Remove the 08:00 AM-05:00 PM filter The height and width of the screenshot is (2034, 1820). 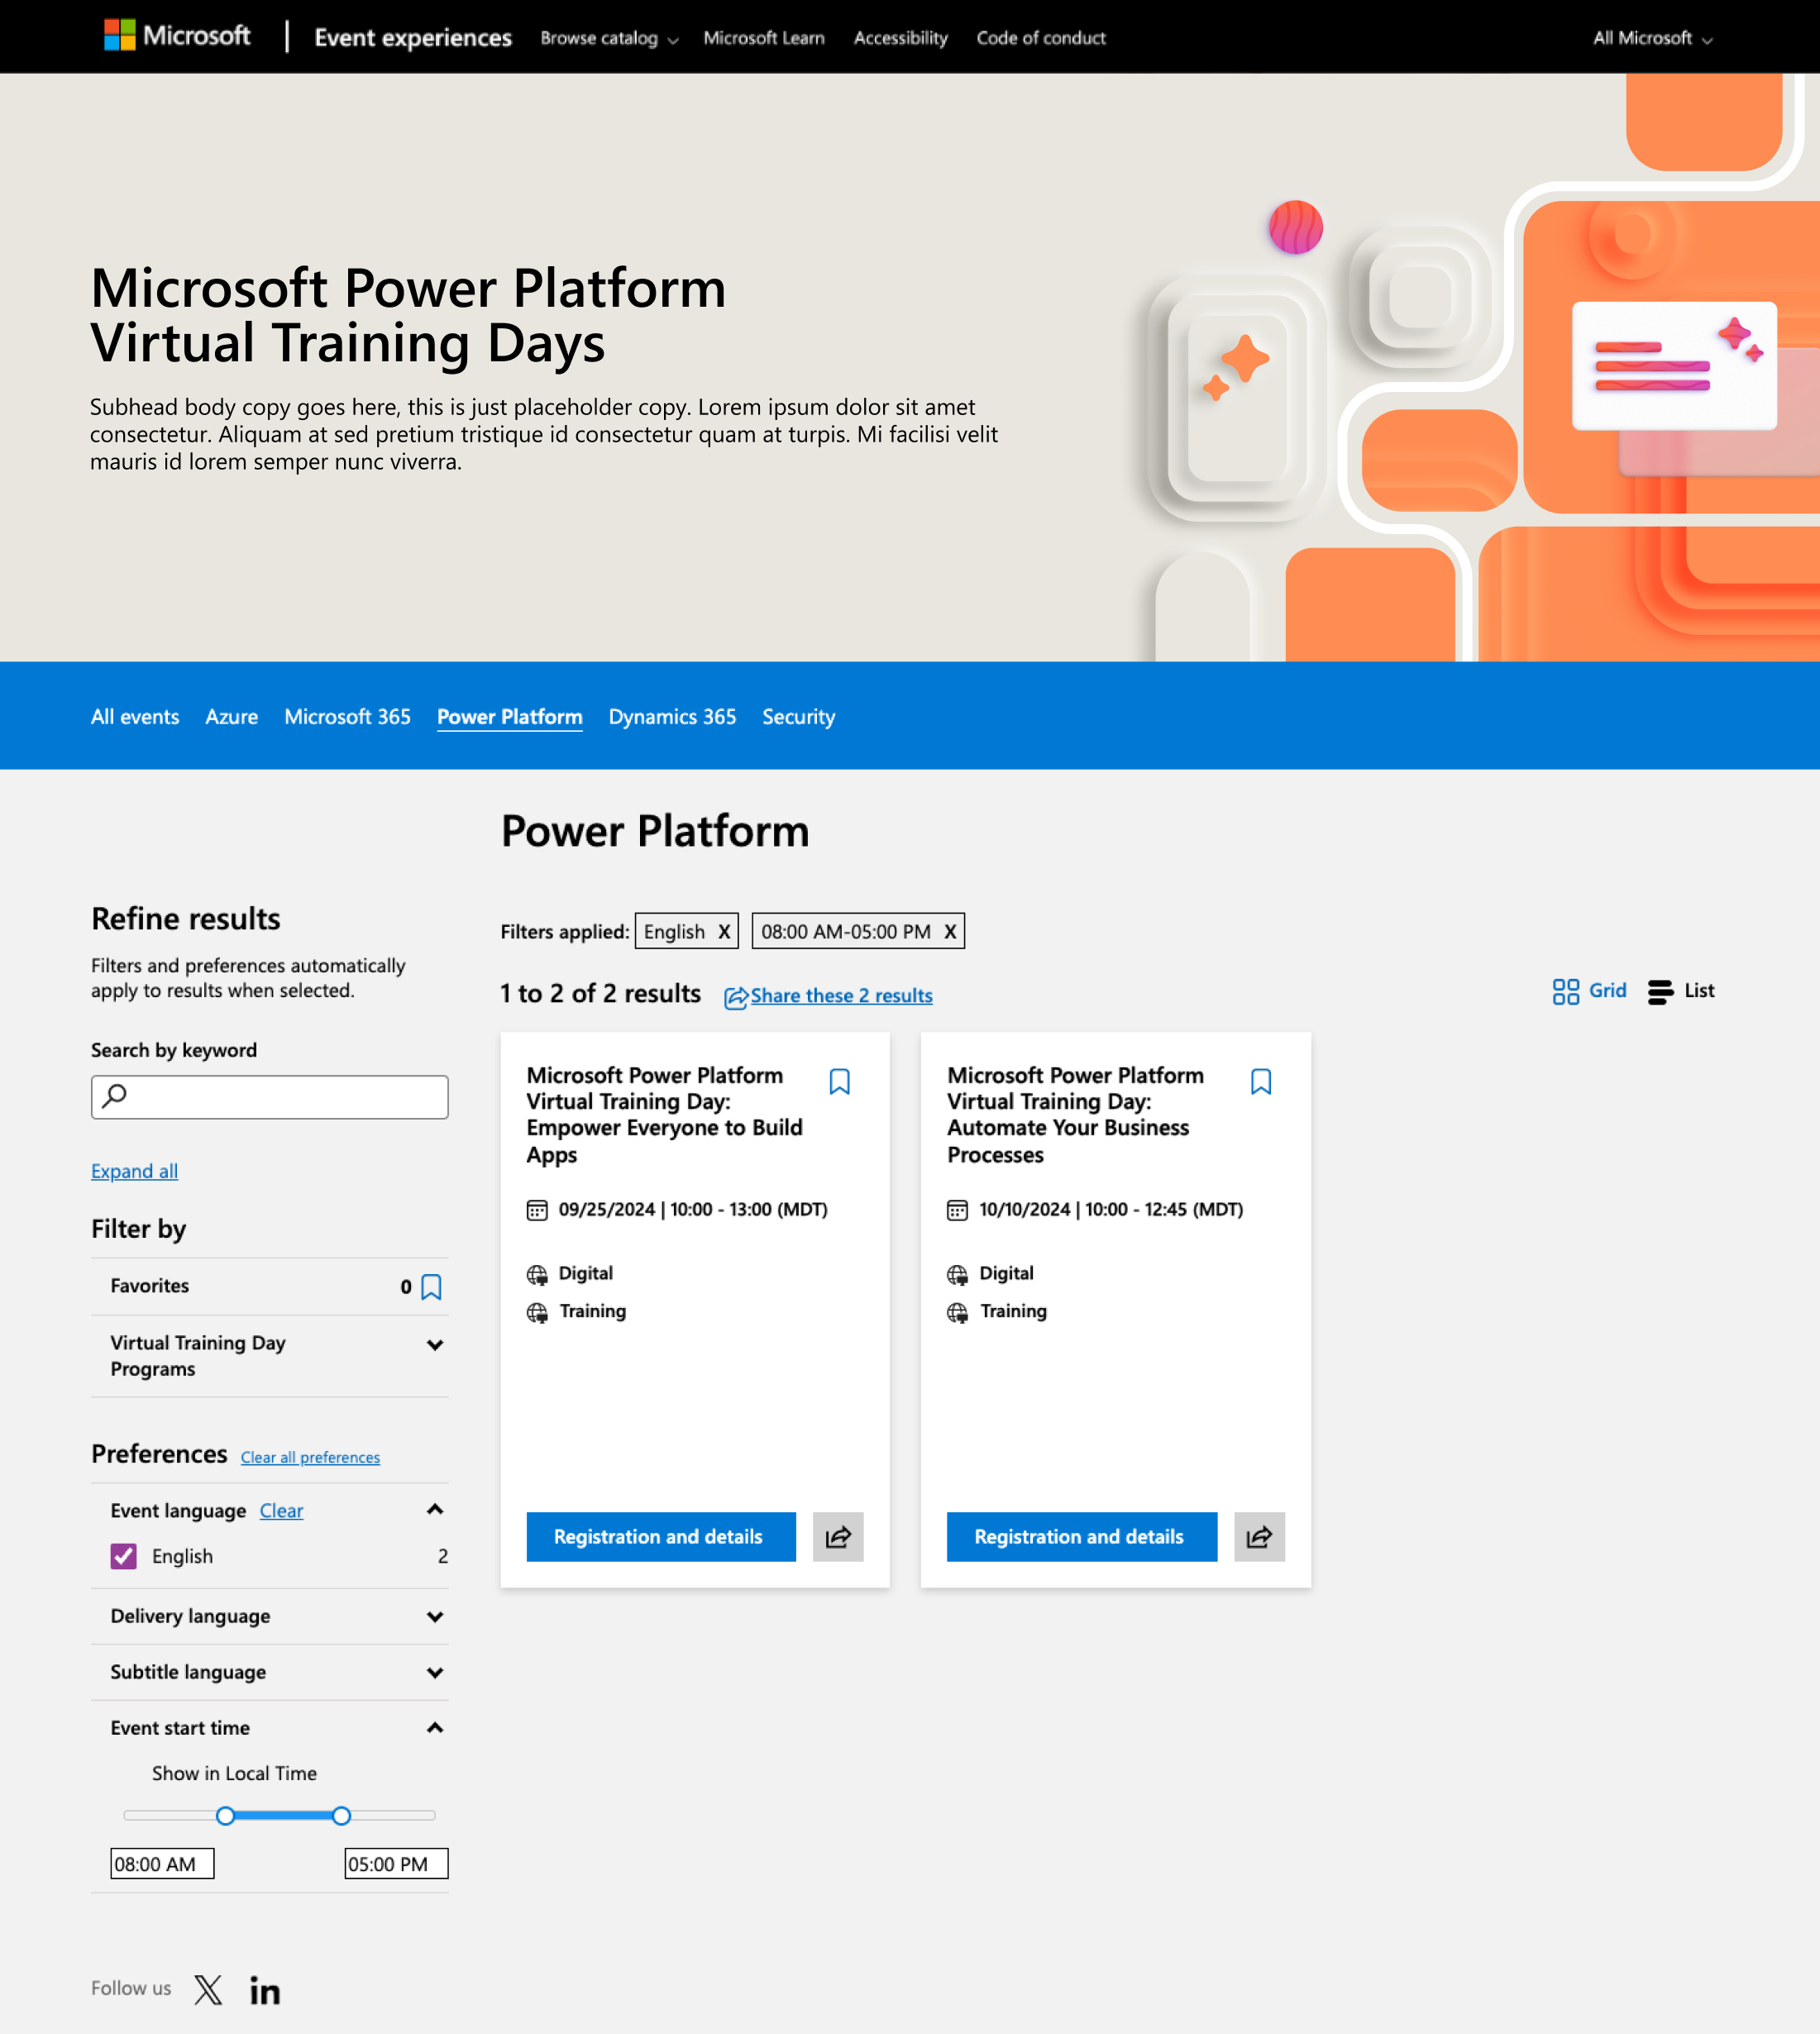(x=950, y=931)
